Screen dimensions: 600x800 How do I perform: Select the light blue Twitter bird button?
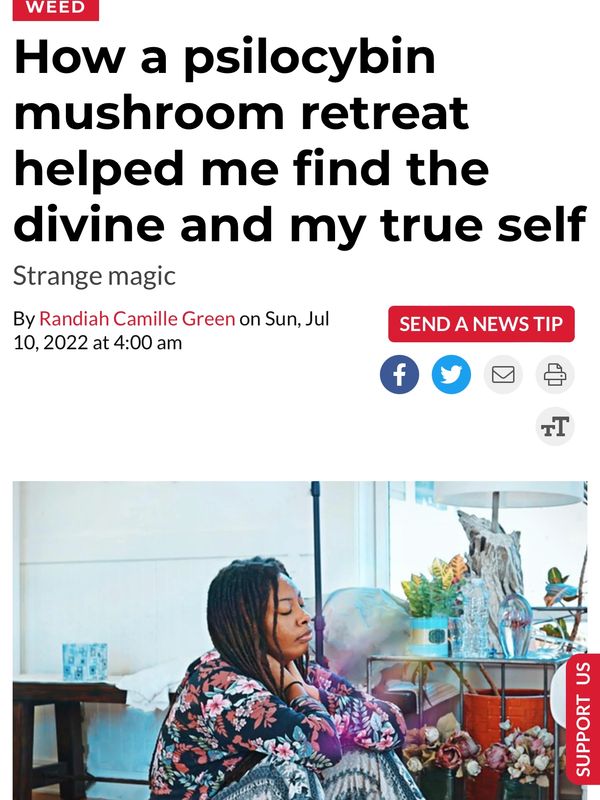click(x=451, y=374)
